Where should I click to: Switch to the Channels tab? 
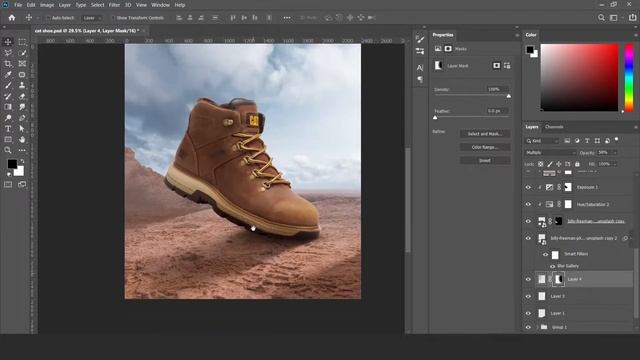click(554, 127)
